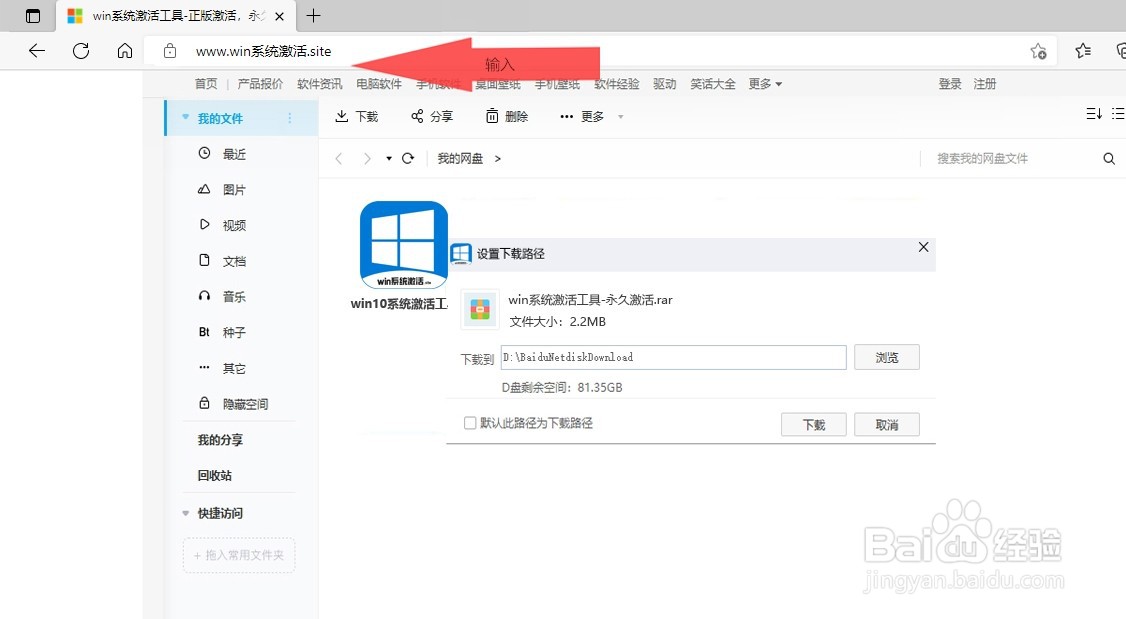Open the 隐藏空间 locked space
Viewport: 1126px width, 619px height.
click(244, 404)
